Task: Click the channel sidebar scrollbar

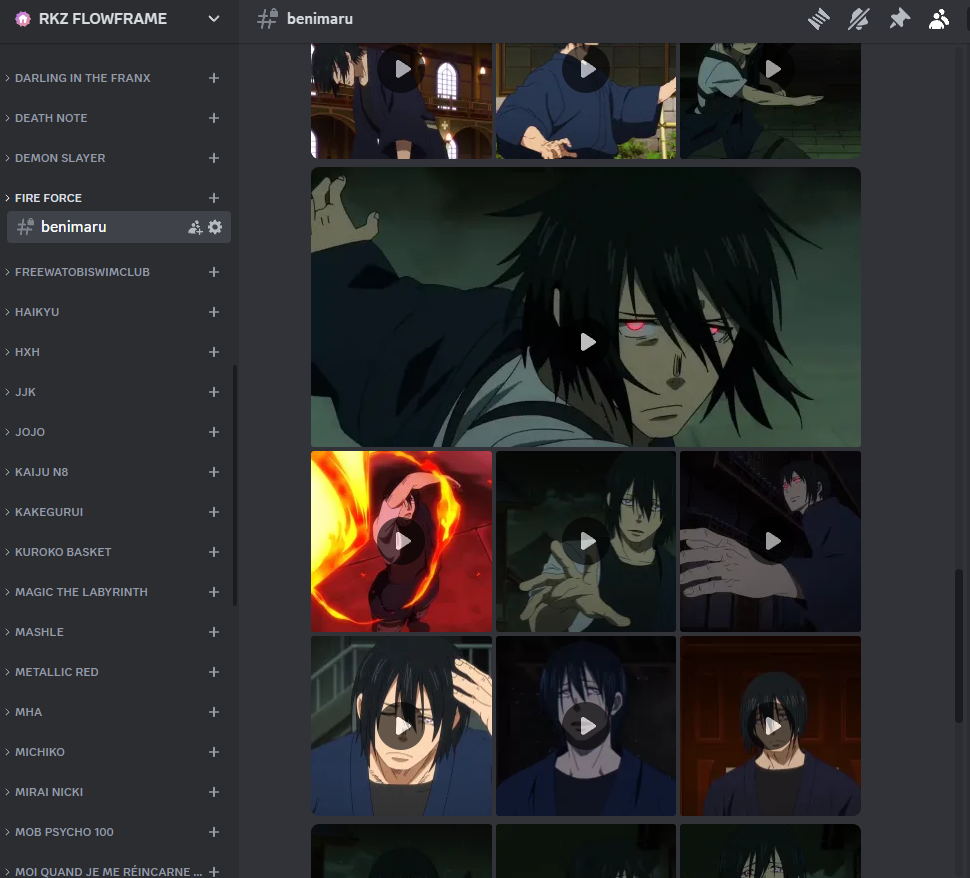Action: [x=235, y=486]
